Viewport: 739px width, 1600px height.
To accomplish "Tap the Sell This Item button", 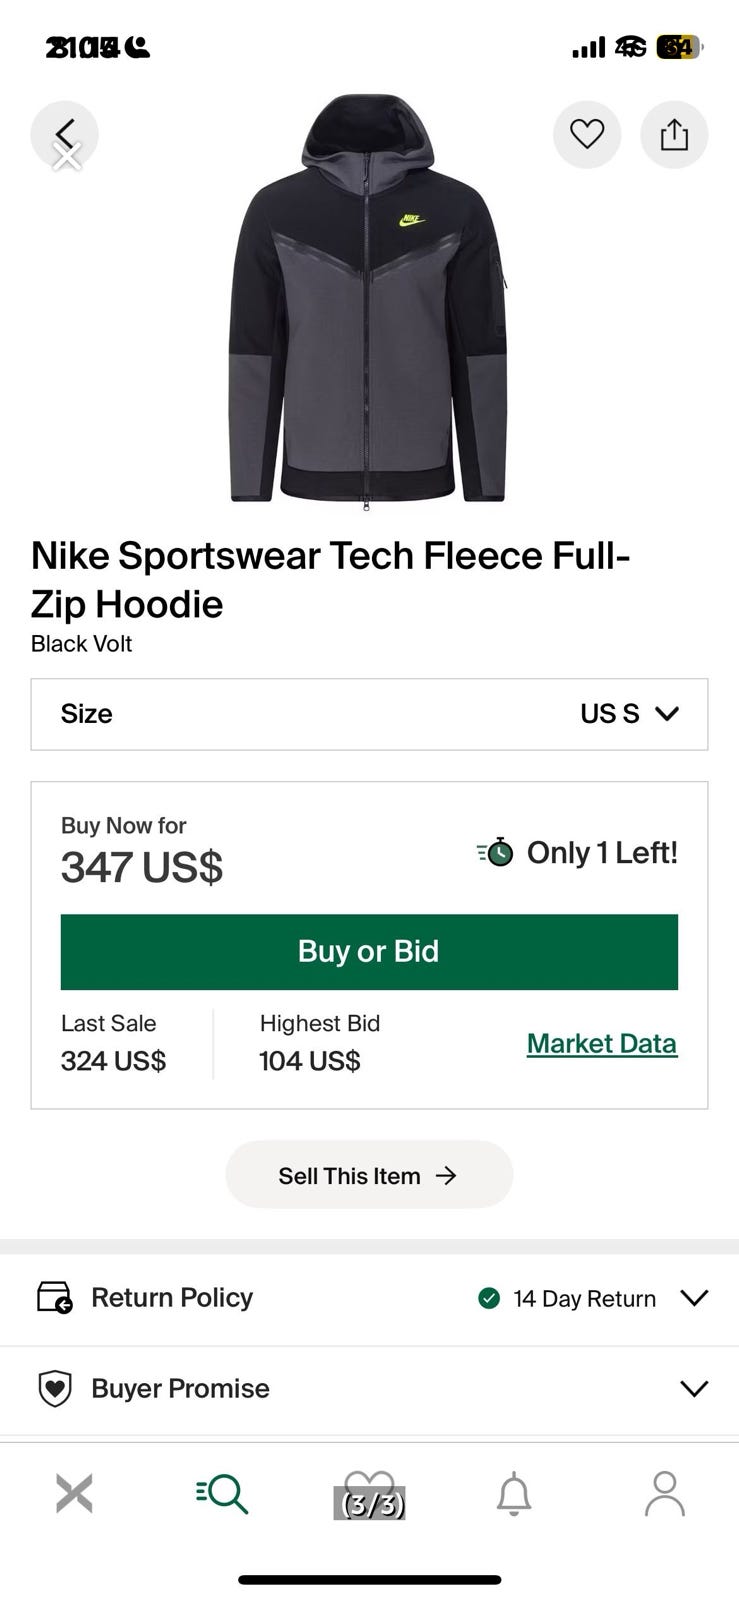I will pyautogui.click(x=369, y=1175).
